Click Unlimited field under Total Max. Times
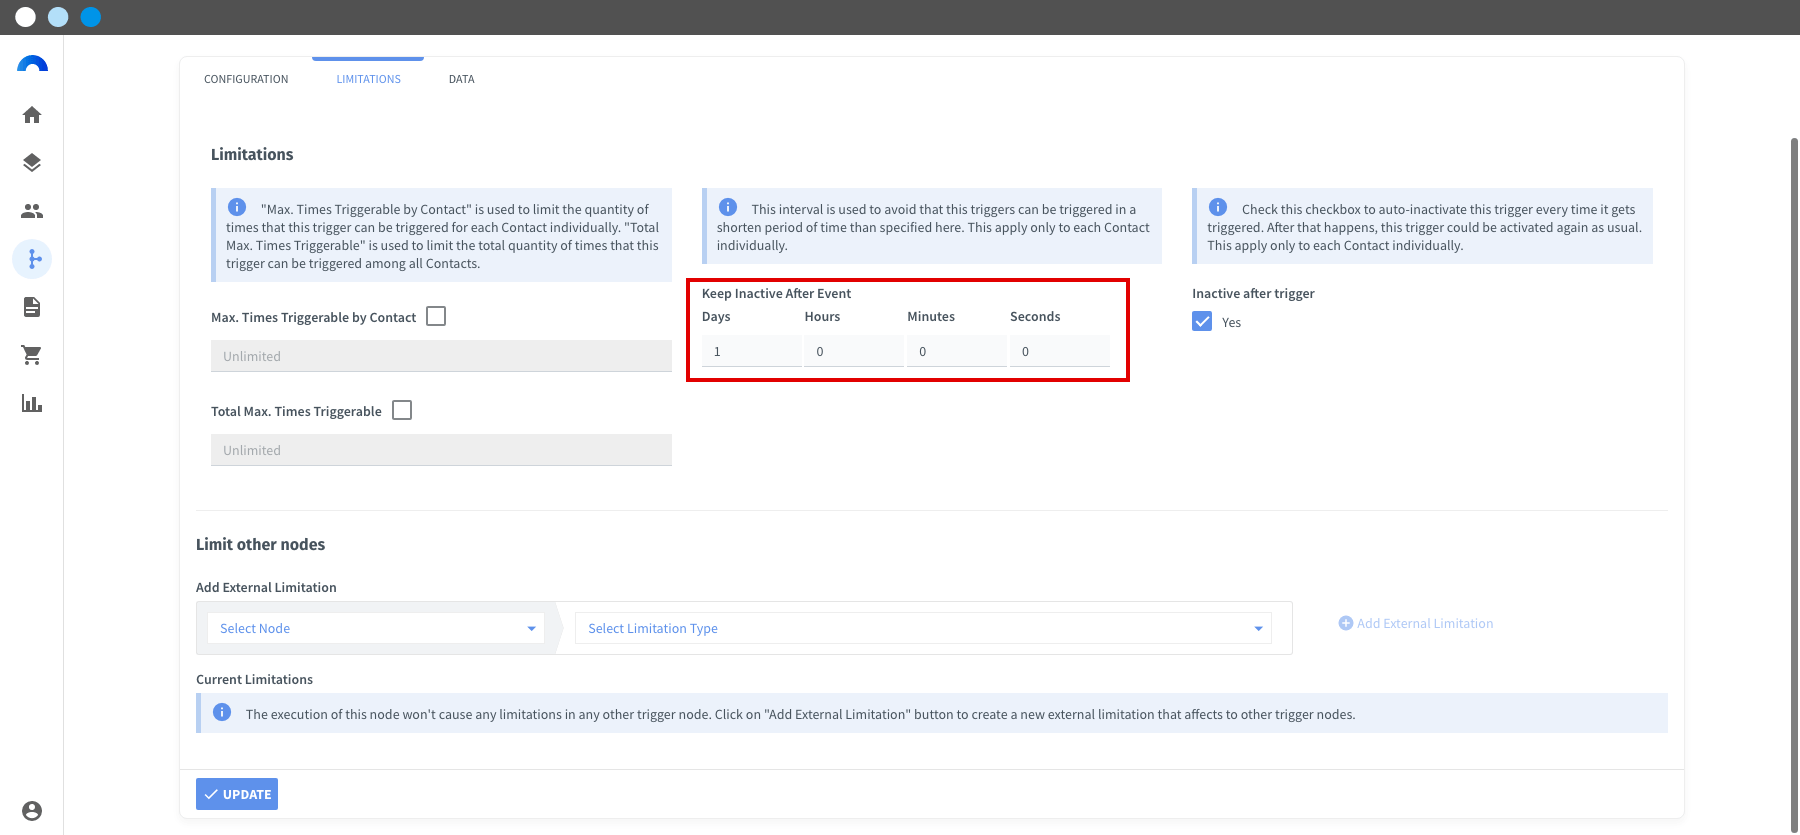1800x835 pixels. click(x=441, y=450)
